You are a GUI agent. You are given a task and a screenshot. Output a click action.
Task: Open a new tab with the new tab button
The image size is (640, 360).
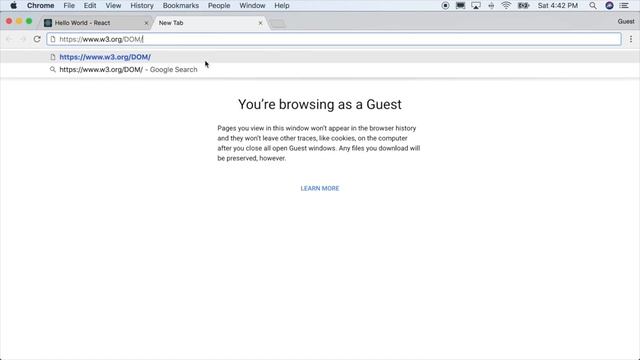point(278,24)
